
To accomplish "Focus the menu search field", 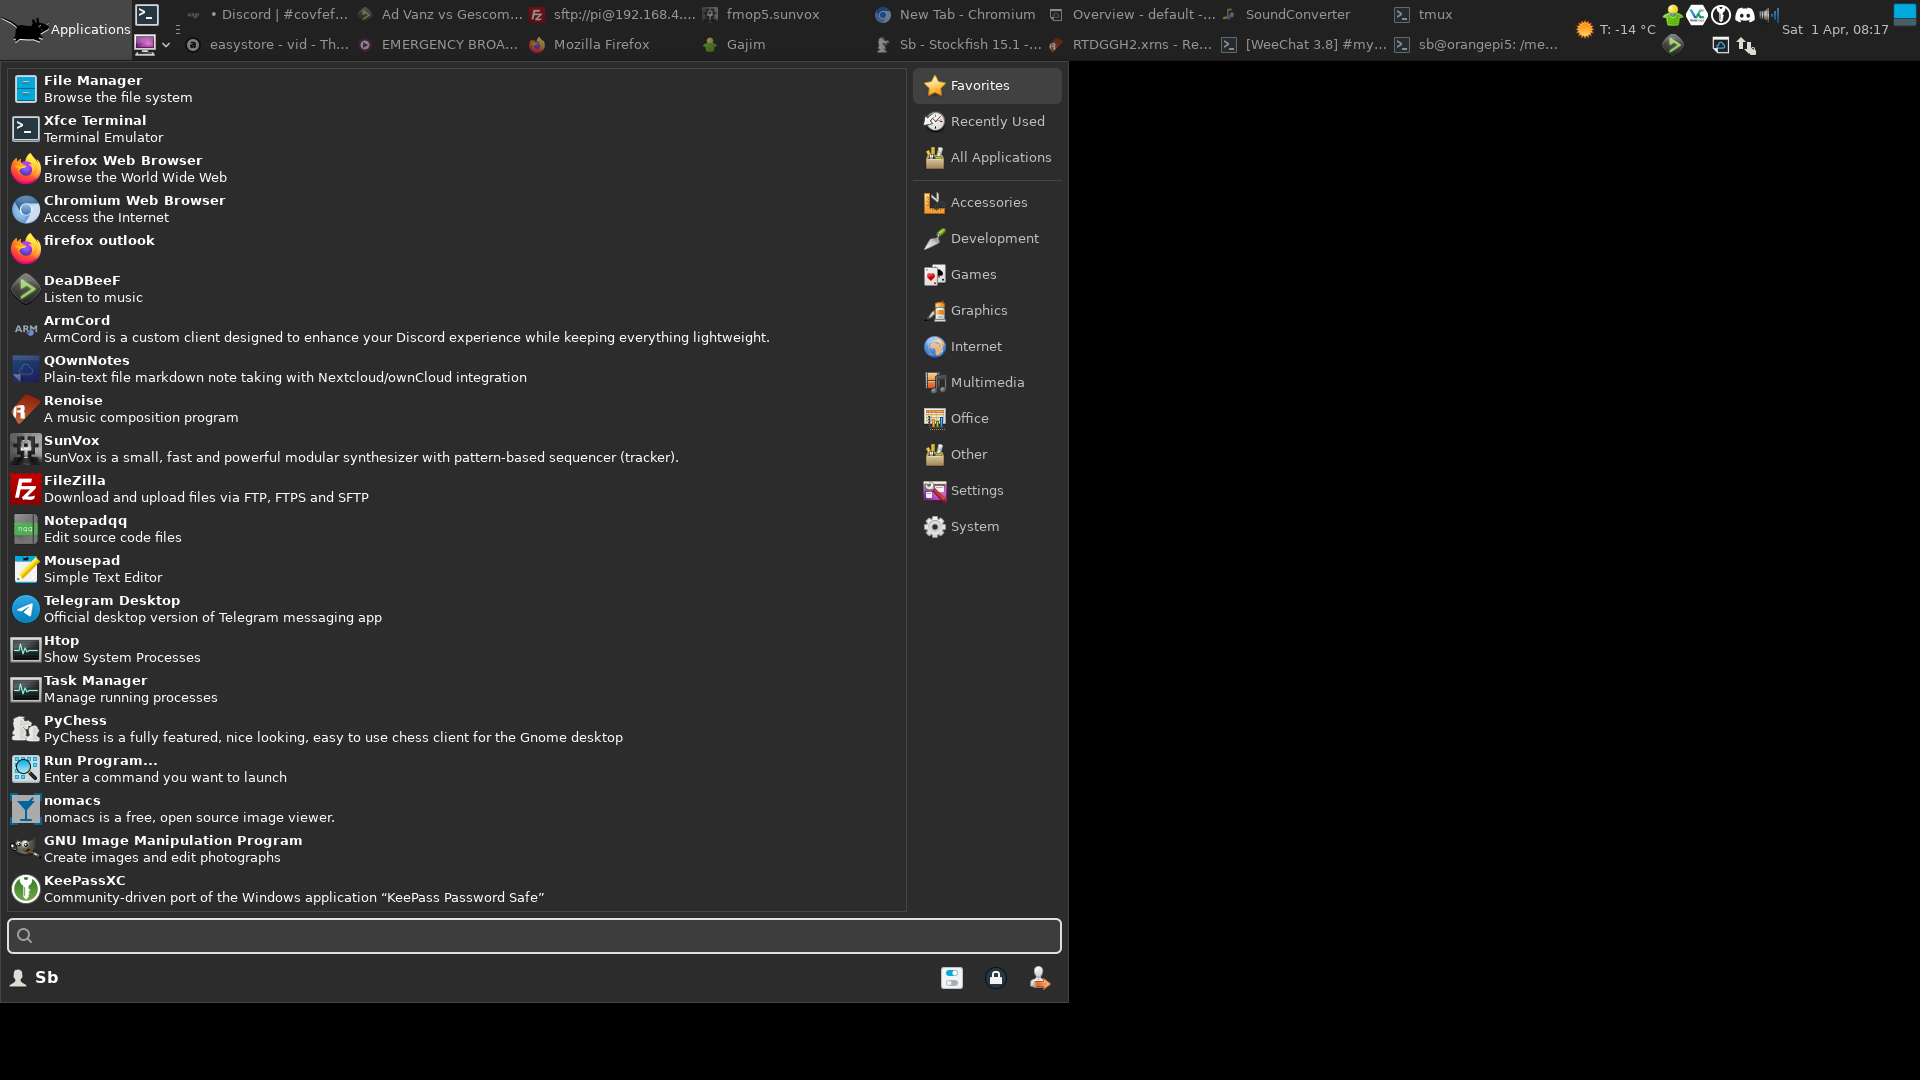I will pyautogui.click(x=534, y=936).
